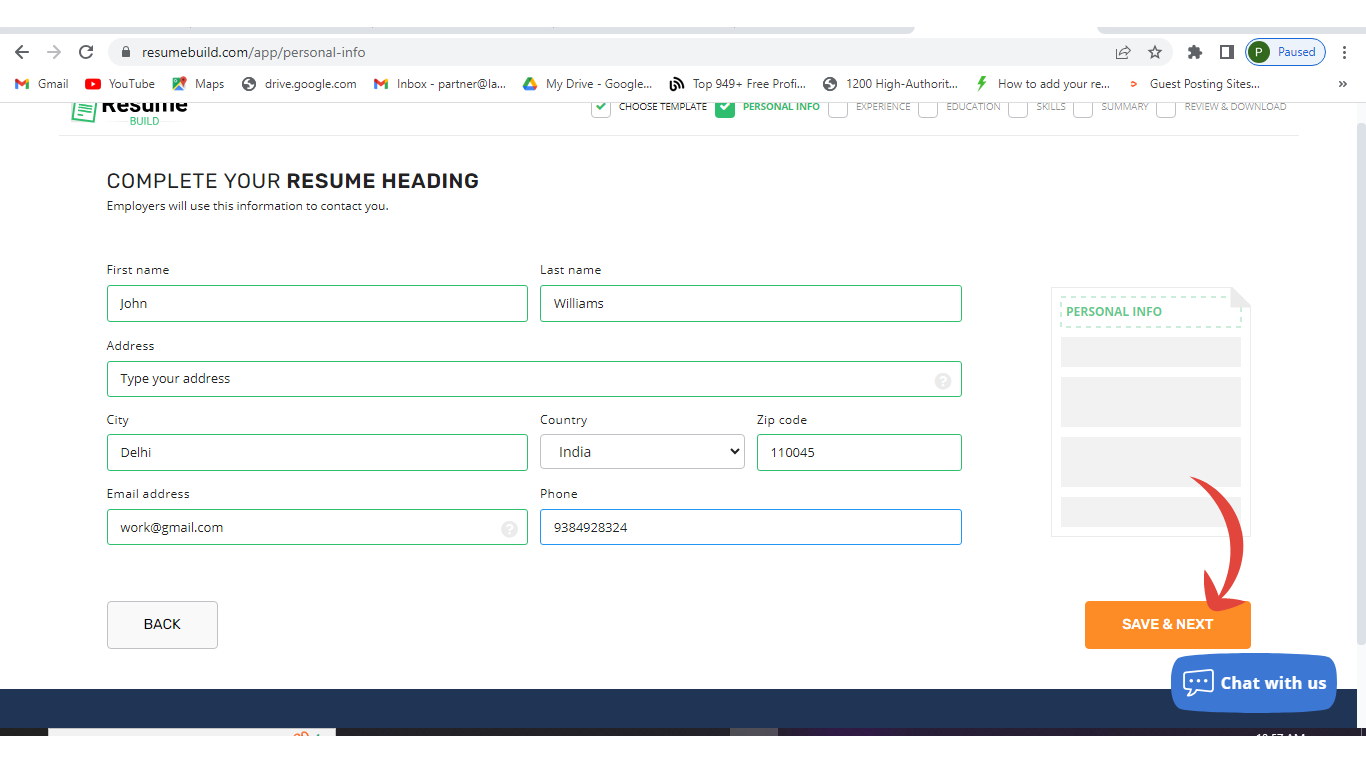
Task: Open the Country dropdown showing India
Action: [642, 452]
